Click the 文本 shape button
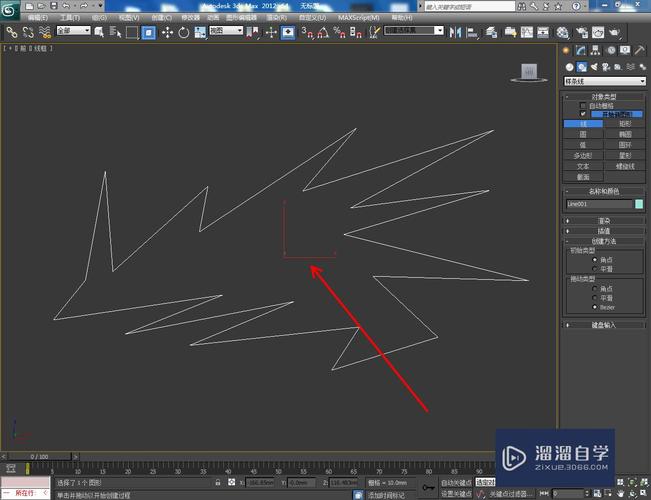 click(583, 167)
